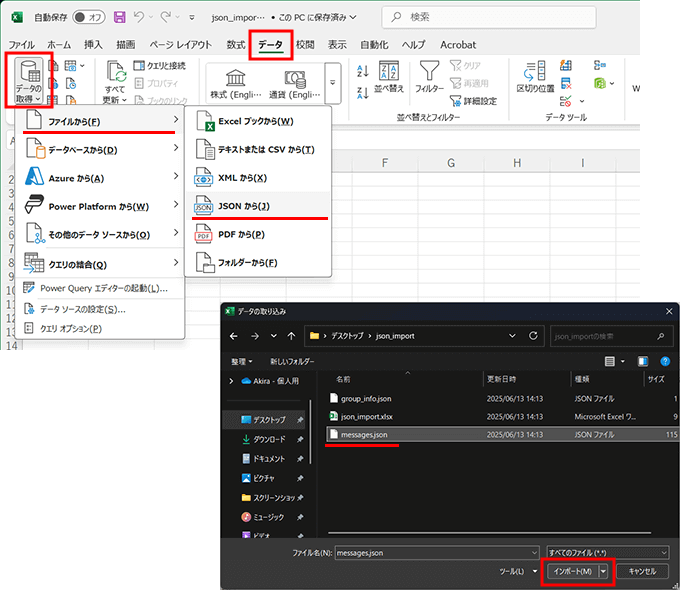The image size is (680, 590).
Task: Sort descending Z to A
Action: point(363,93)
